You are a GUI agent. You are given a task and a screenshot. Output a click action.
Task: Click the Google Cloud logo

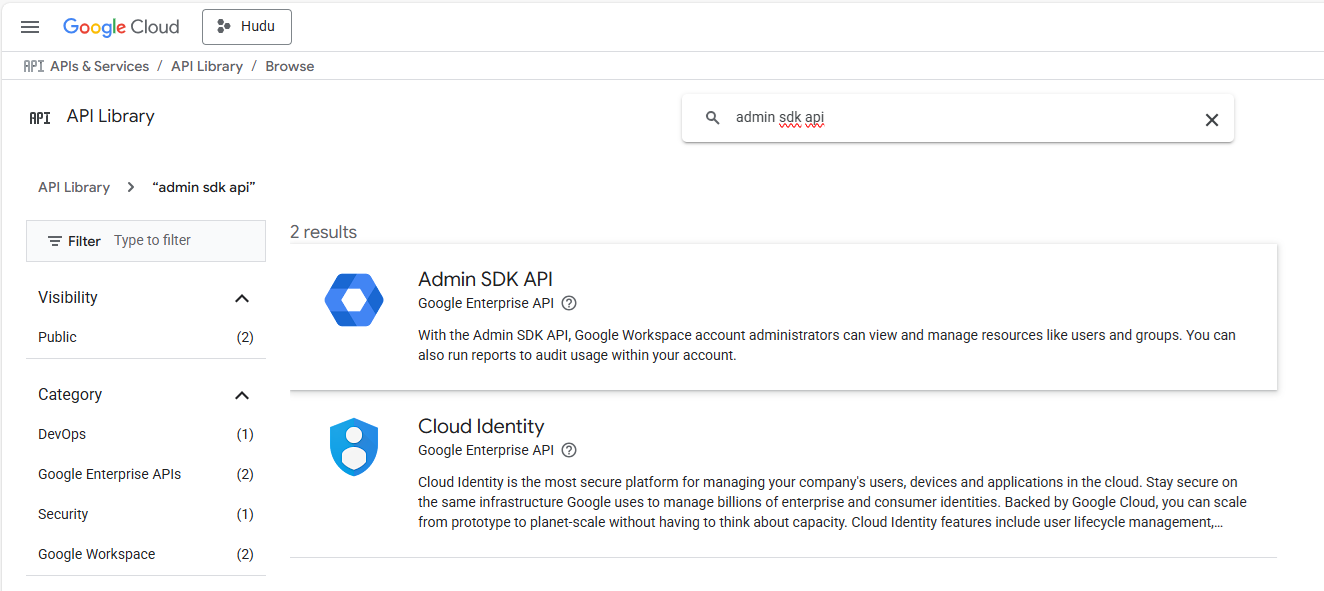[x=121, y=27]
